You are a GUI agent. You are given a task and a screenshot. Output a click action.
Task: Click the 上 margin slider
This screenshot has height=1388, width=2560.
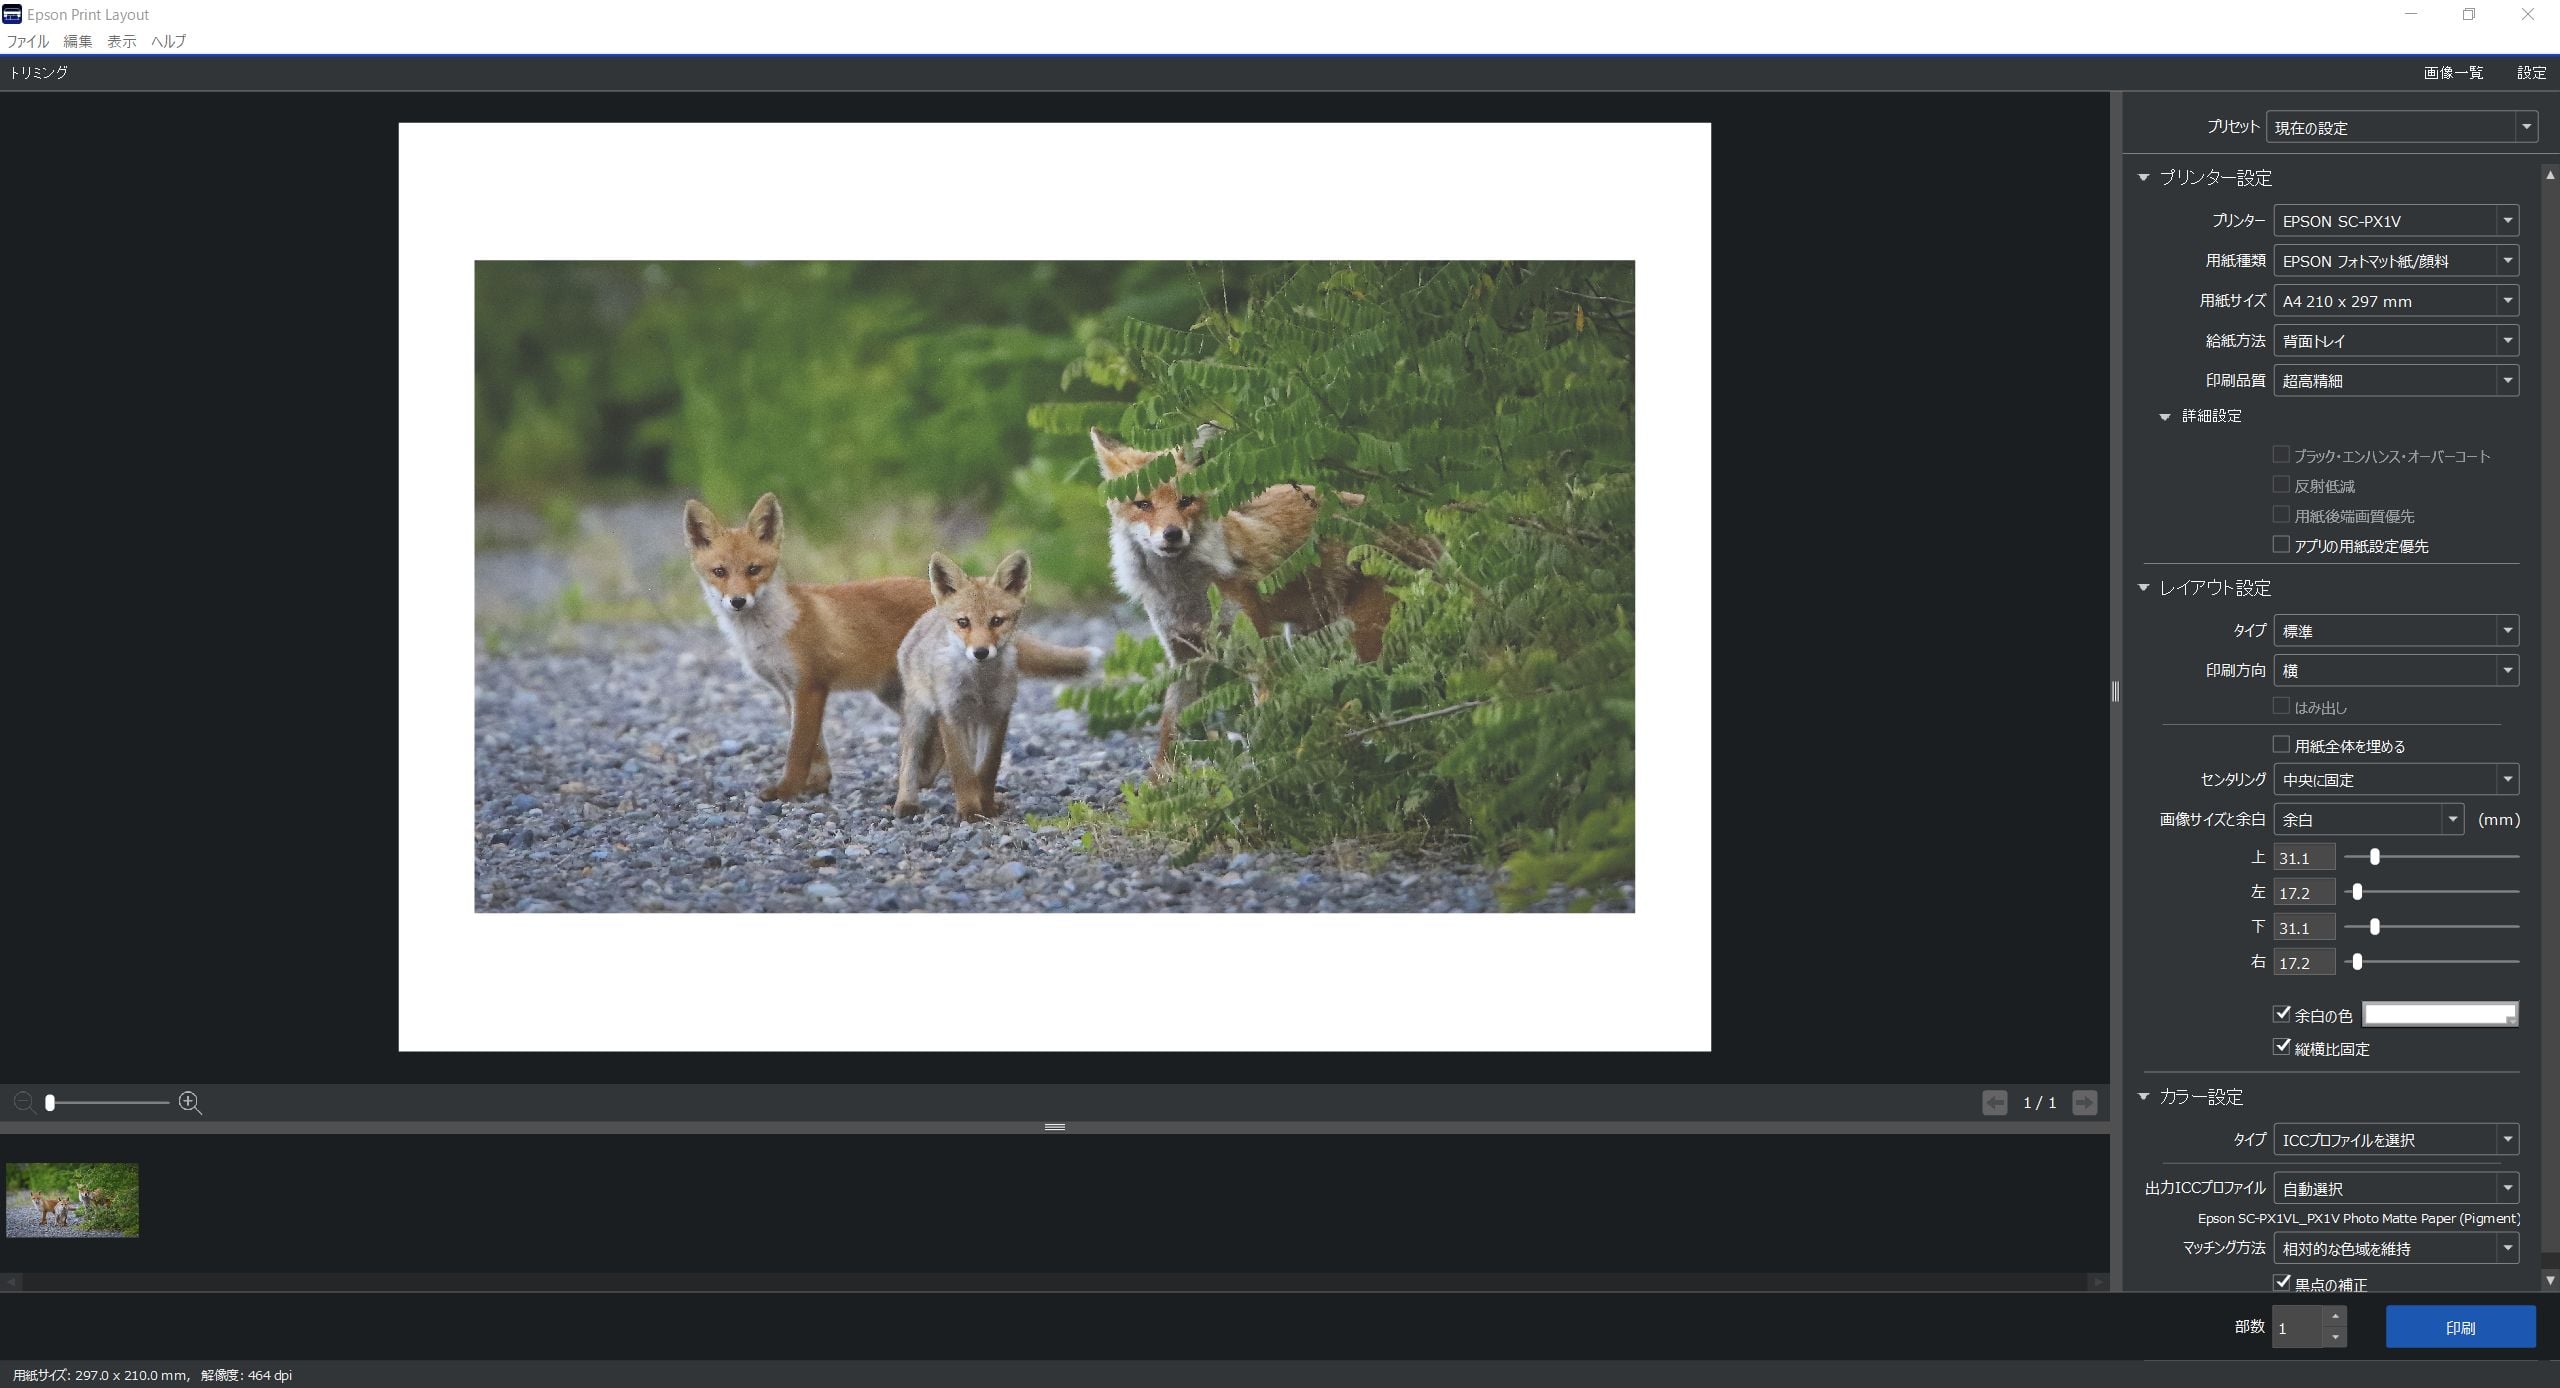pos(2431,857)
